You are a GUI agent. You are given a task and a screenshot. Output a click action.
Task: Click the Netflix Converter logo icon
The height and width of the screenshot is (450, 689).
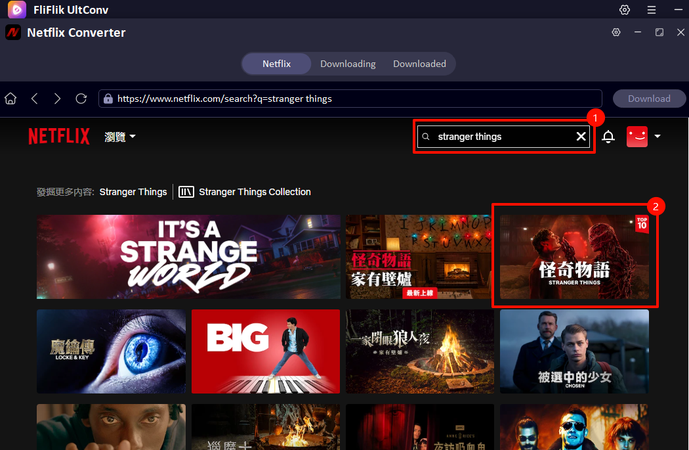13,33
